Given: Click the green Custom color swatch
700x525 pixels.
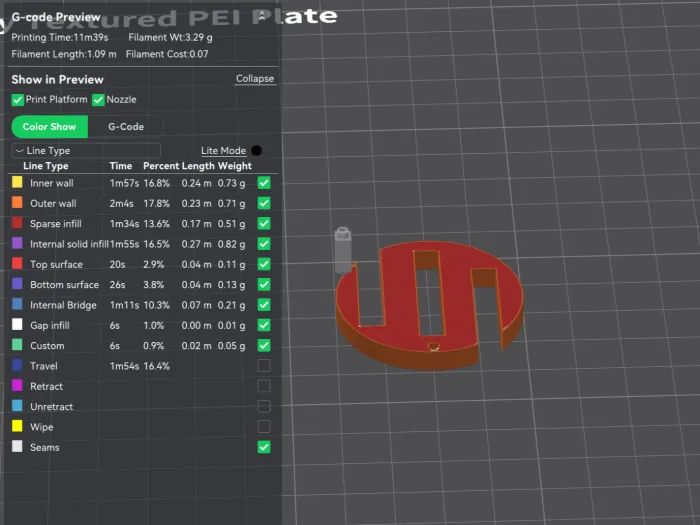Looking at the screenshot, I should pos(17,345).
